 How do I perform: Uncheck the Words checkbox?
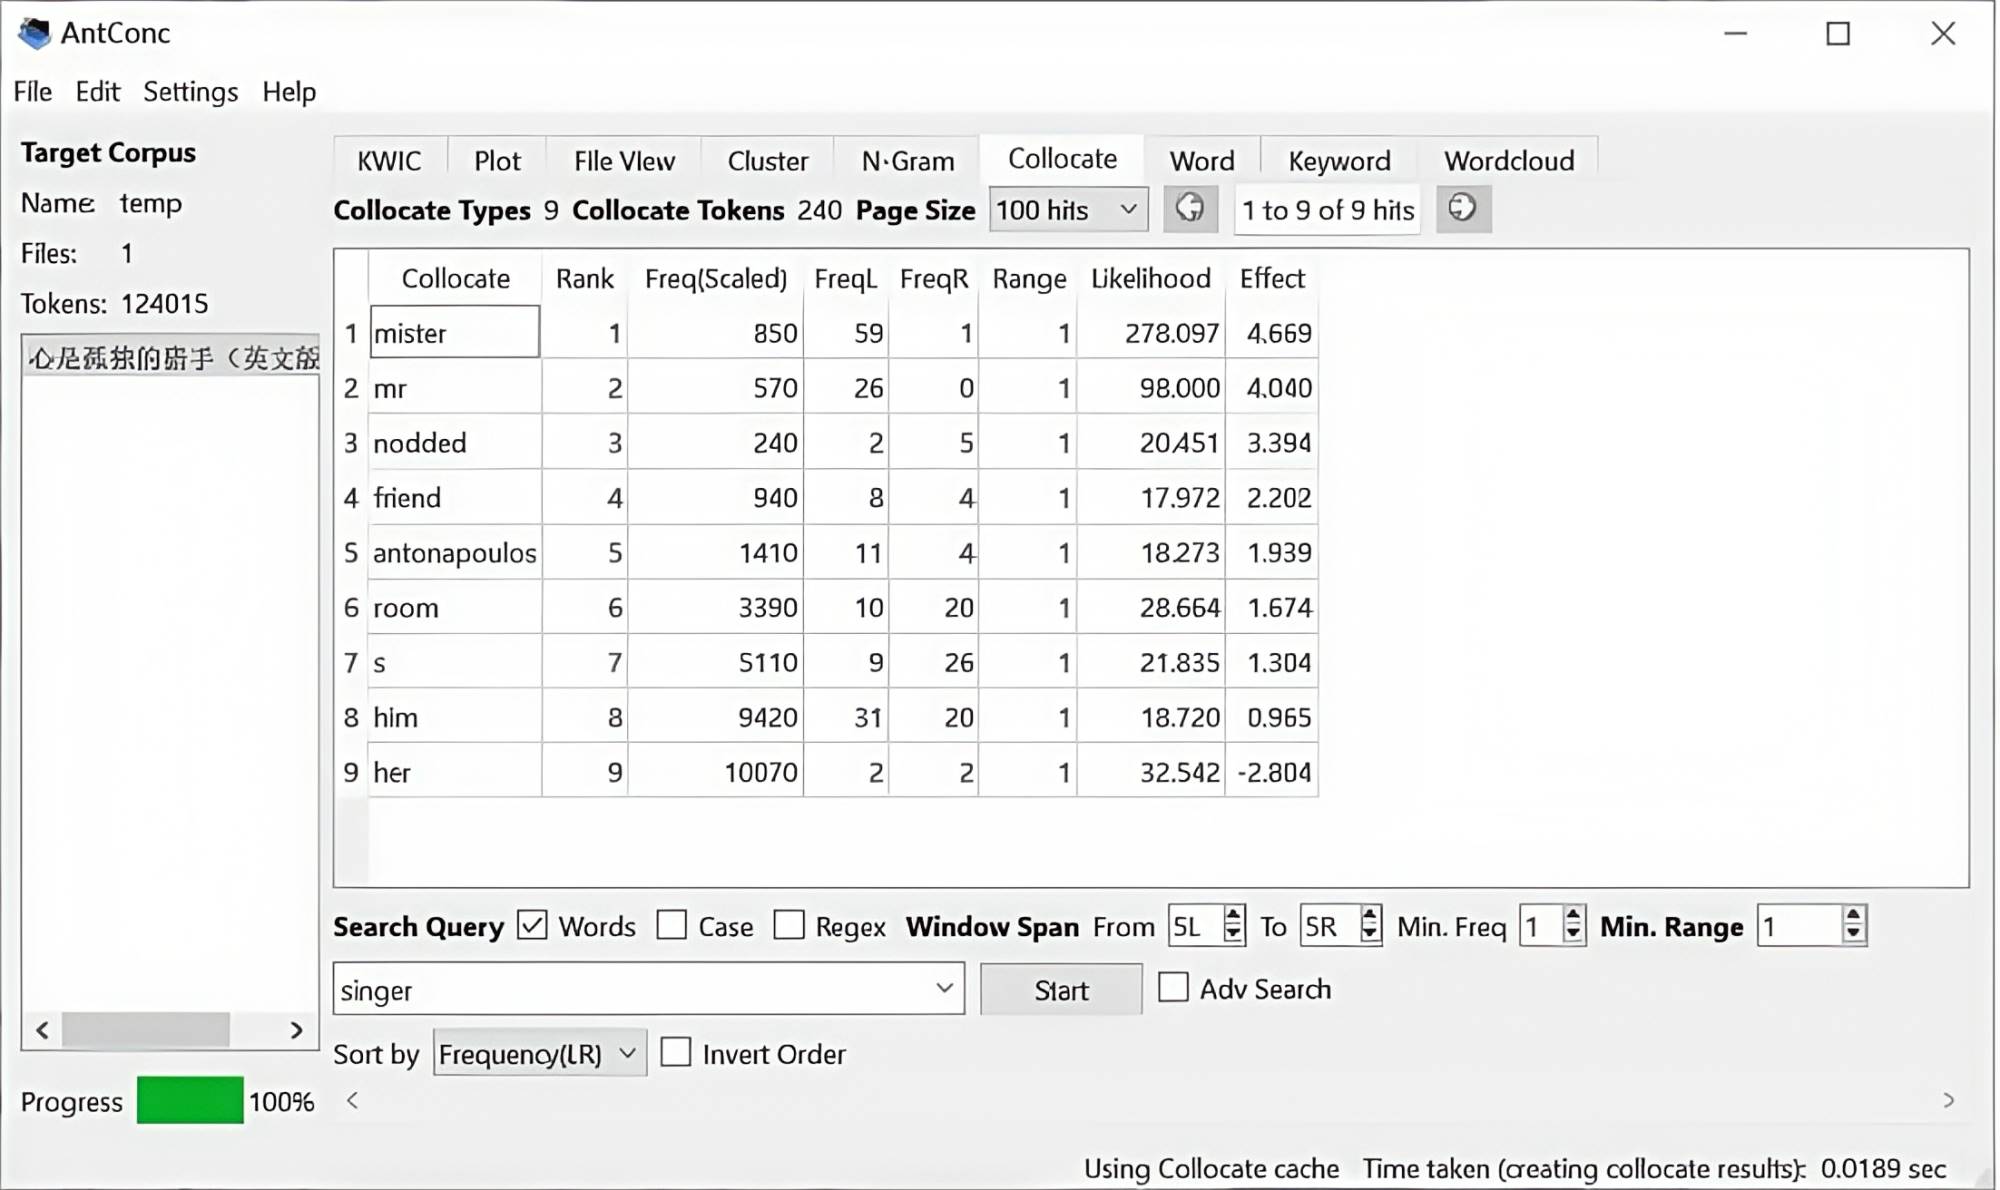coord(533,926)
